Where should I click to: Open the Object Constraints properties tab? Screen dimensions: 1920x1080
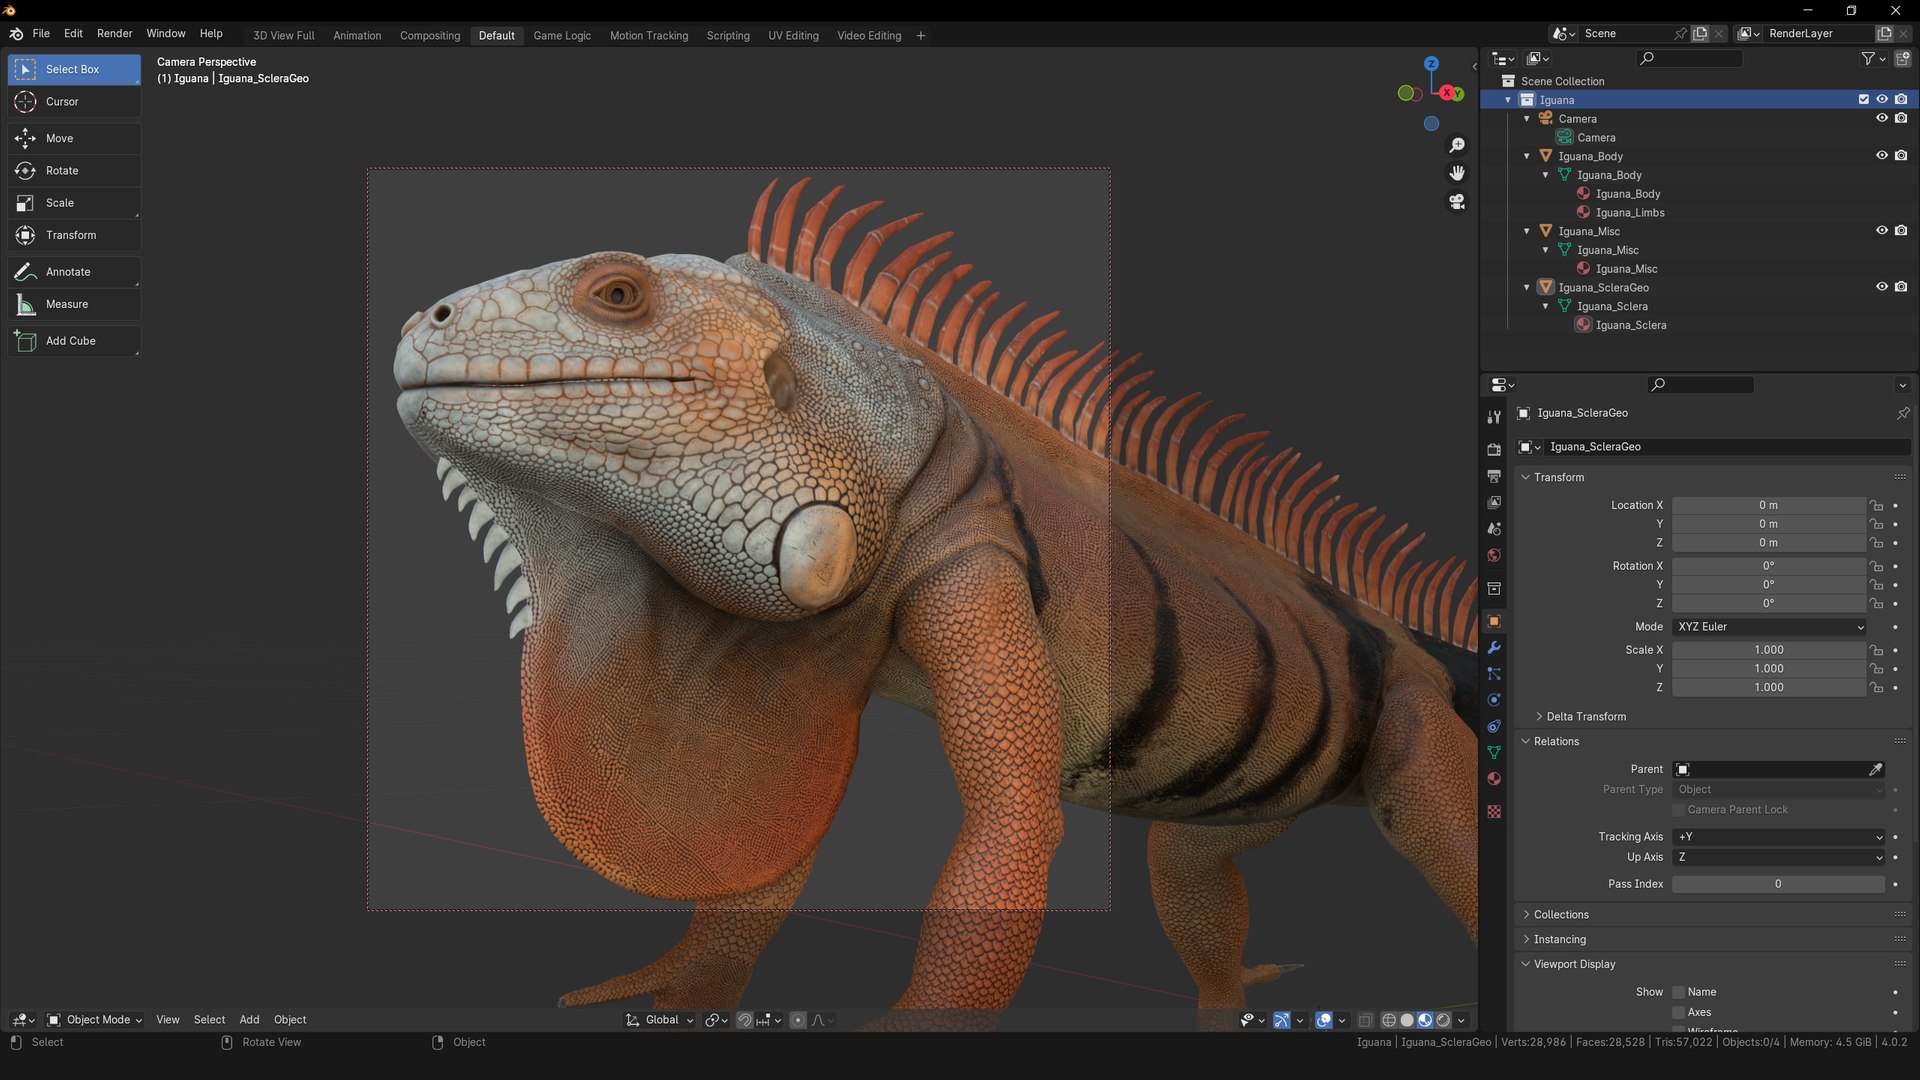point(1494,726)
